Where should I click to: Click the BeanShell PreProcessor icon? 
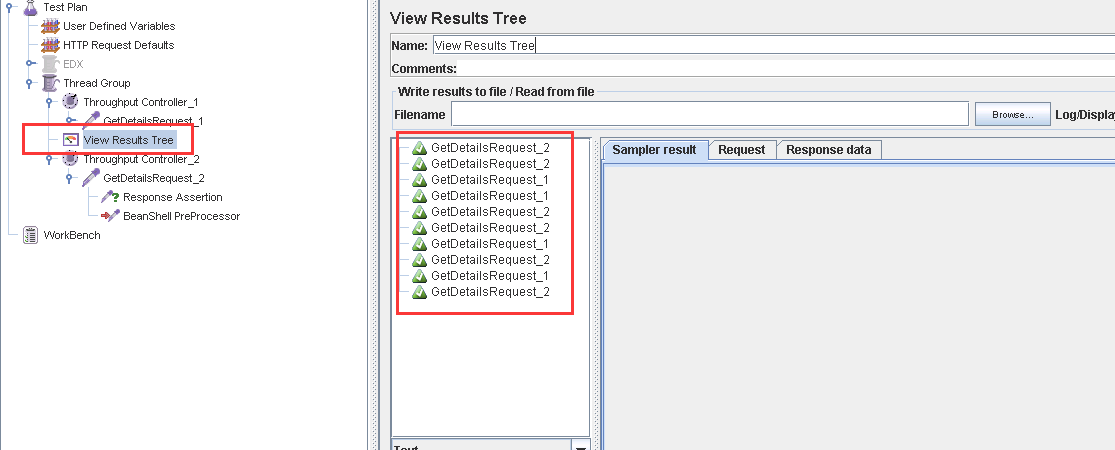click(110, 216)
